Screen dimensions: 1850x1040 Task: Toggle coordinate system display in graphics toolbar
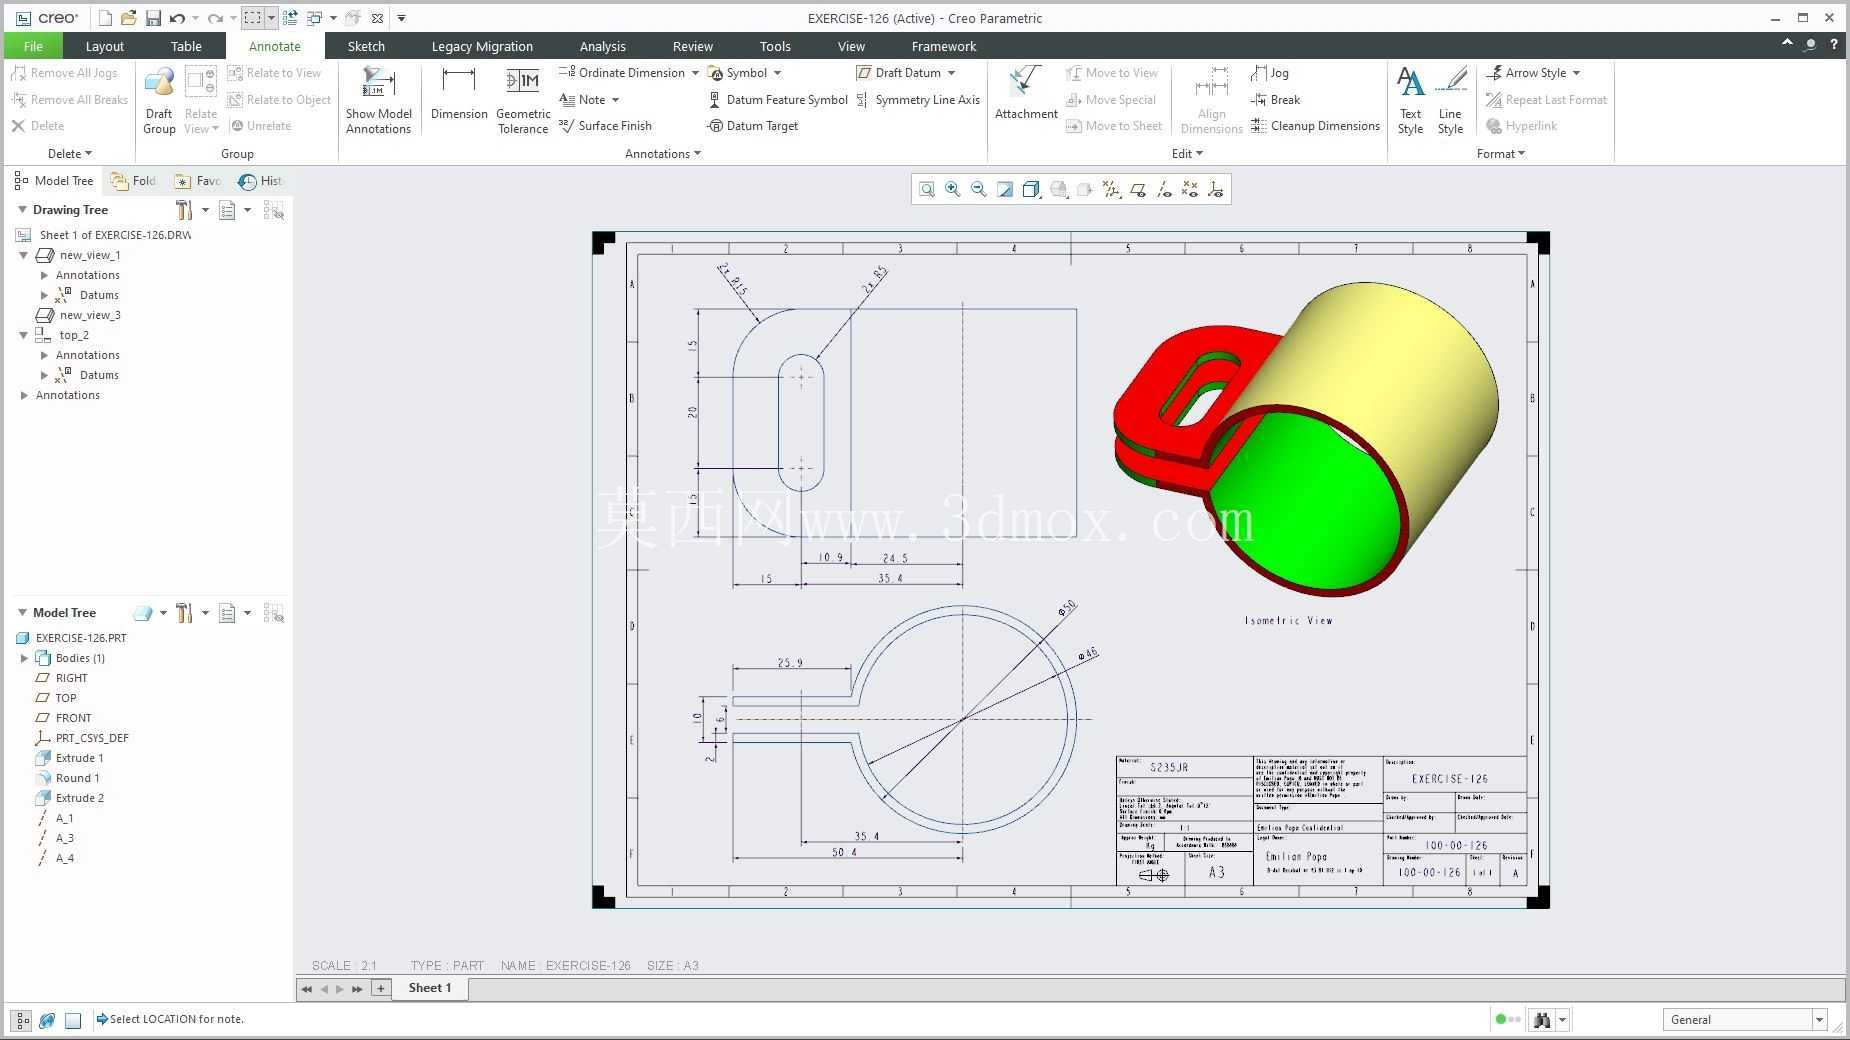(x=1215, y=189)
